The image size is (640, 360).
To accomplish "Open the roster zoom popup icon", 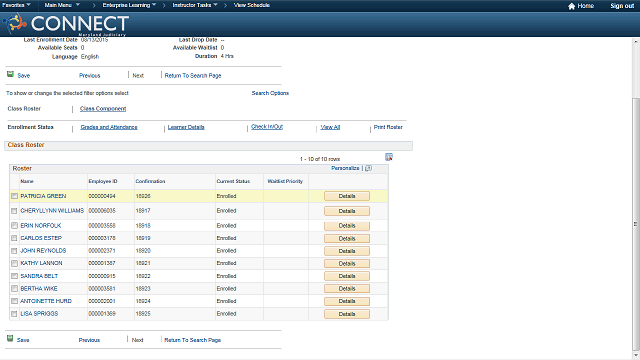I will pyautogui.click(x=368, y=168).
